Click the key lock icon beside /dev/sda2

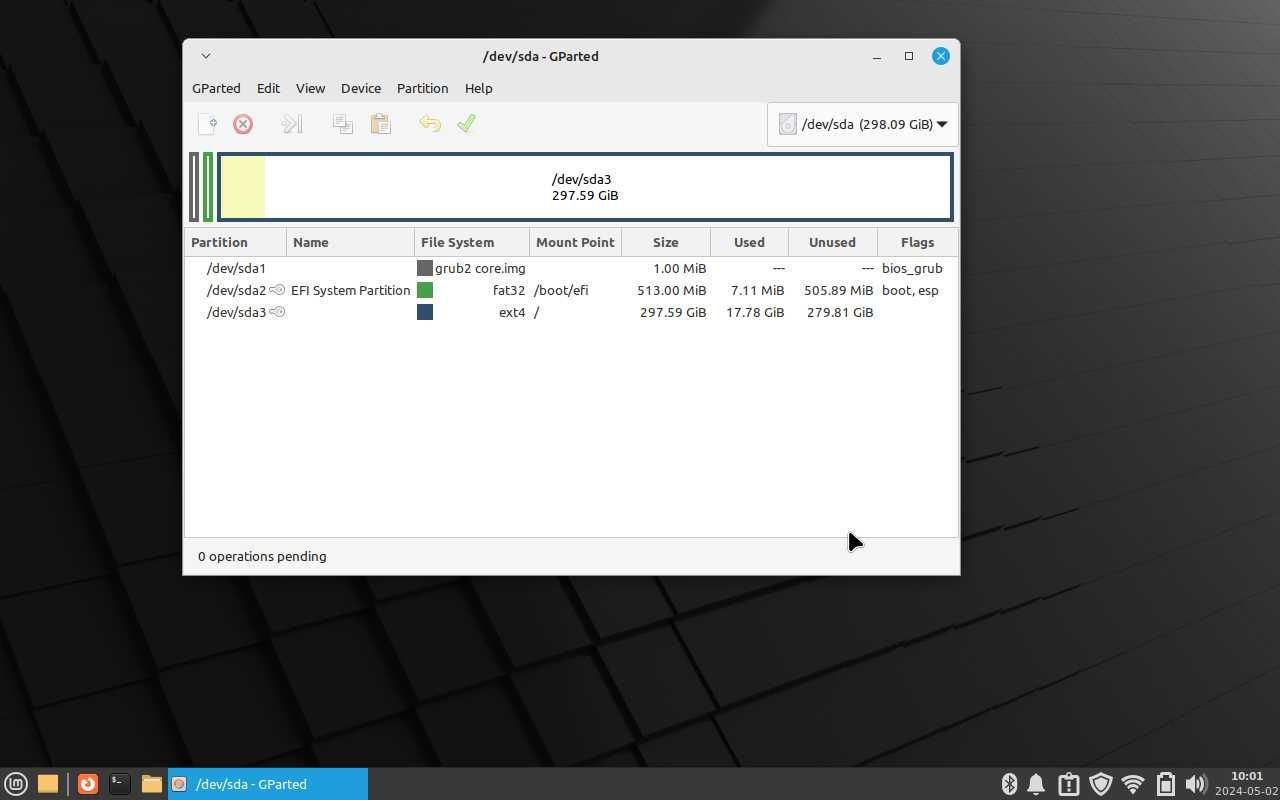[x=277, y=290]
